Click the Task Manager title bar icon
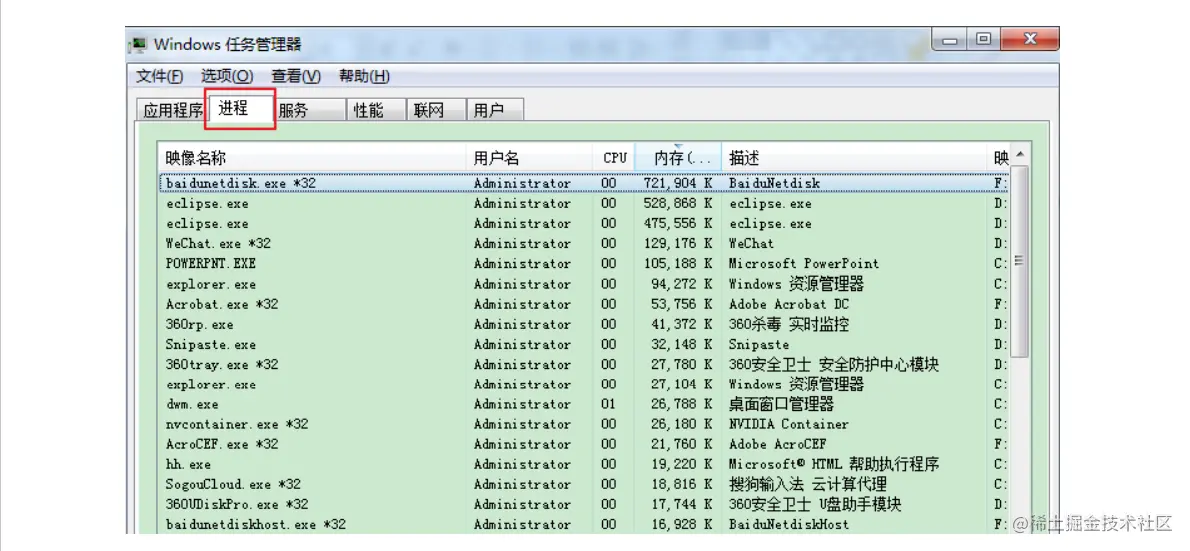Image resolution: width=1190 pixels, height=551 pixels. pyautogui.click(x=138, y=45)
